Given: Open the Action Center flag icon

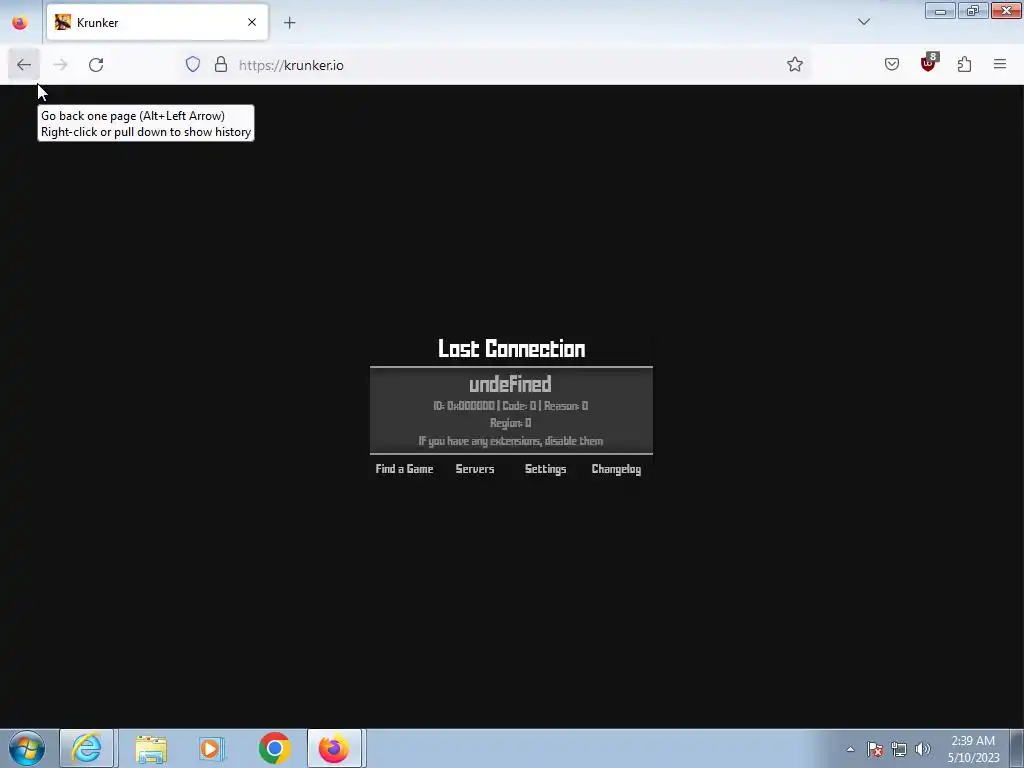Looking at the screenshot, I should [x=875, y=749].
